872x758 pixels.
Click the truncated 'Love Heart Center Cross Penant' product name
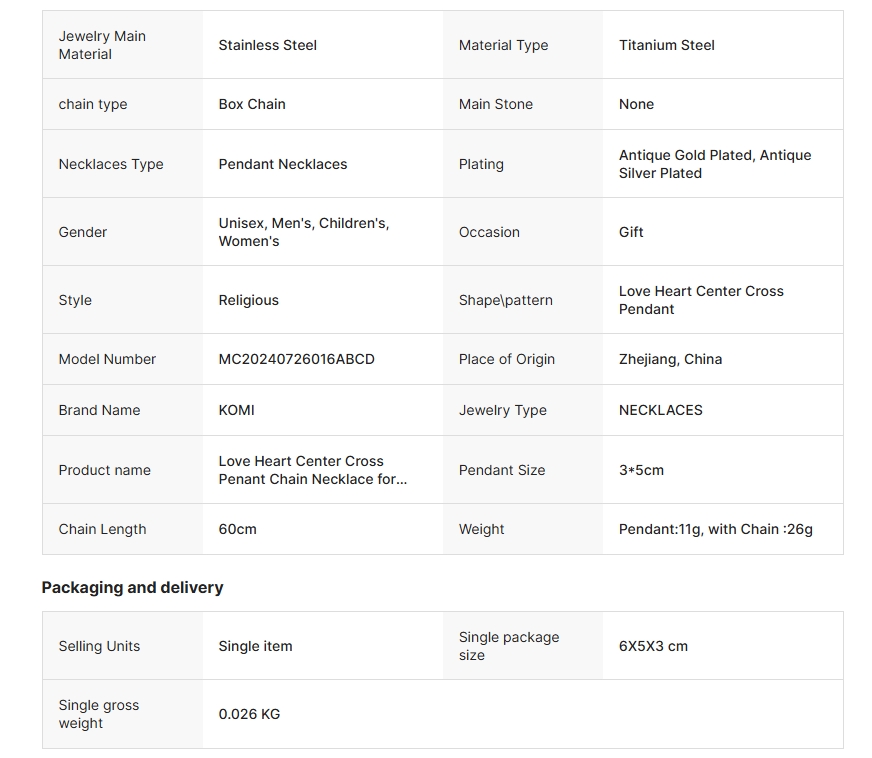(312, 470)
